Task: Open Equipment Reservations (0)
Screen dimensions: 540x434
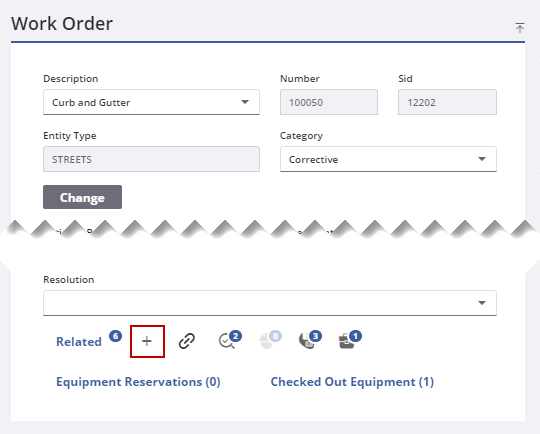Action: 138,382
